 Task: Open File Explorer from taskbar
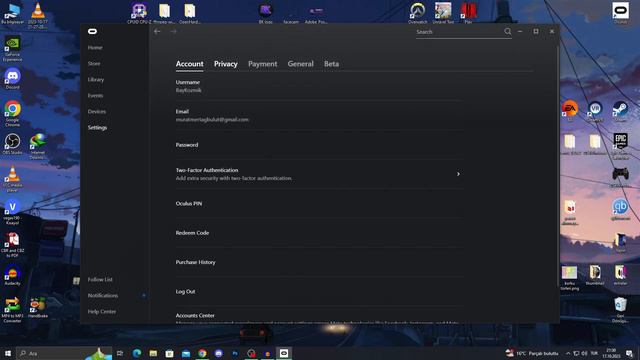click(153, 353)
